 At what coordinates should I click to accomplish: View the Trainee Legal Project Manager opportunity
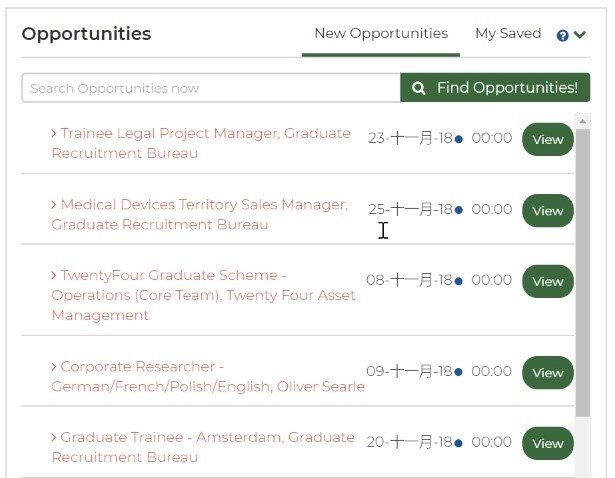pos(547,140)
